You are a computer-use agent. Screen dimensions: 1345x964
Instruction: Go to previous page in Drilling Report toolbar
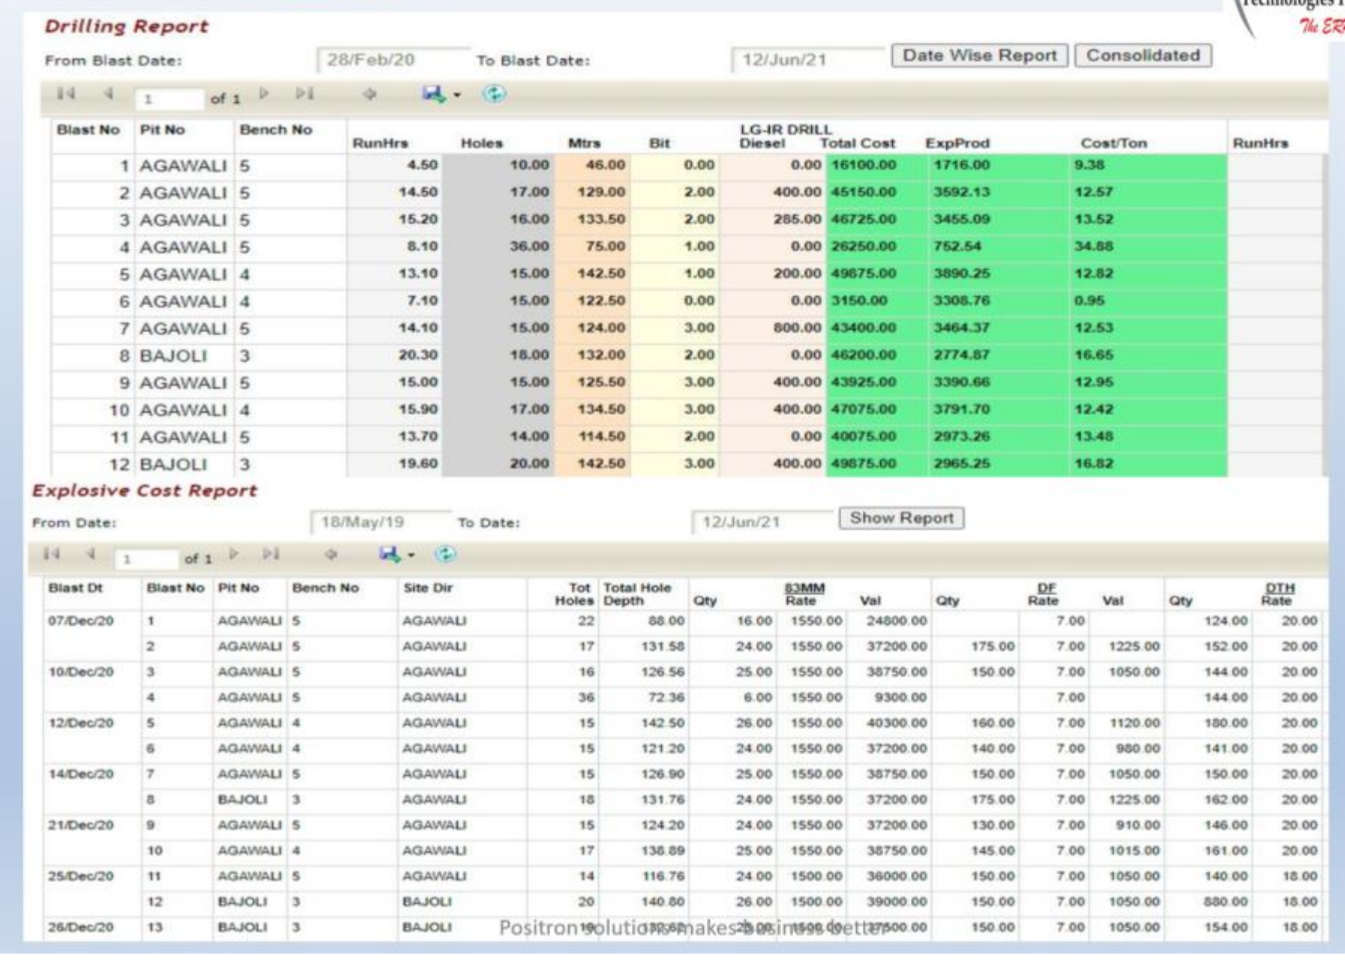point(110,92)
